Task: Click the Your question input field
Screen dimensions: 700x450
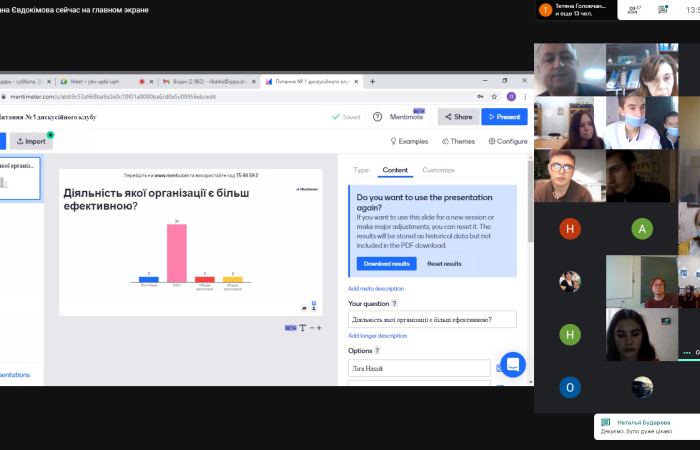Action: pyautogui.click(x=432, y=319)
